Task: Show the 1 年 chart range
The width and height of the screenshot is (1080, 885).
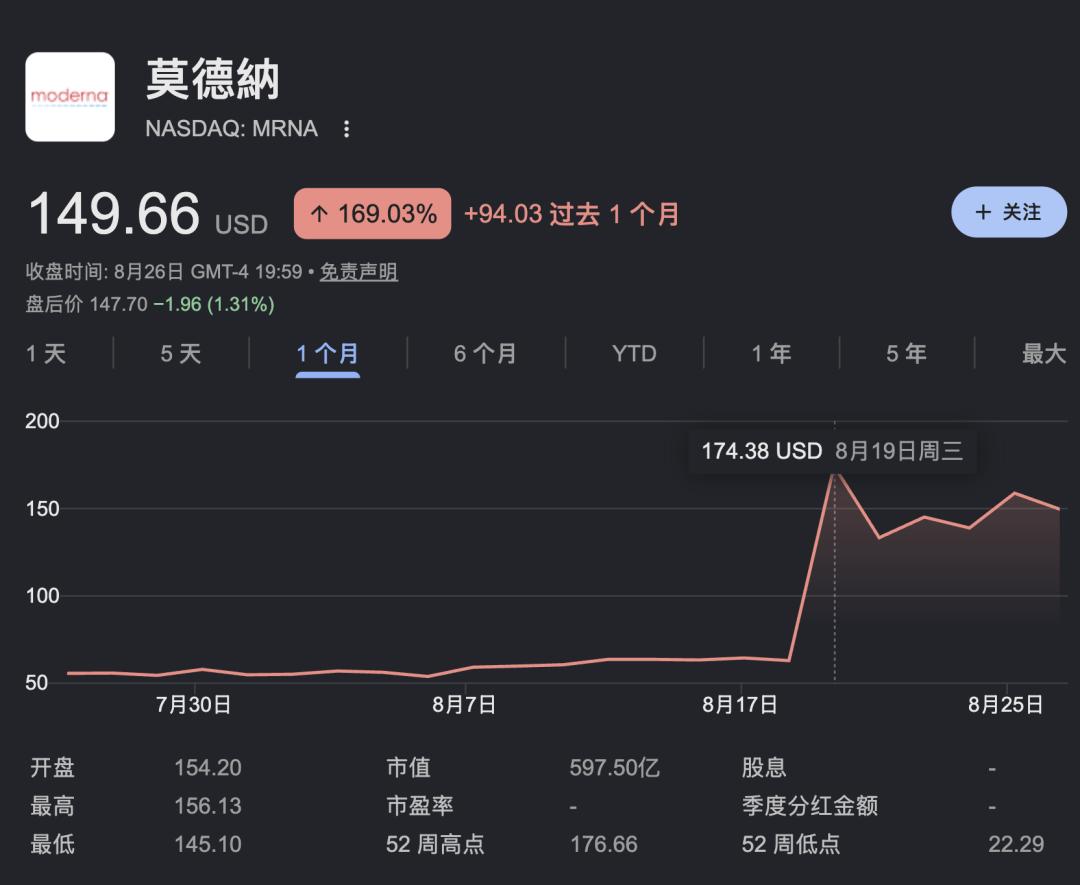Action: (x=771, y=354)
